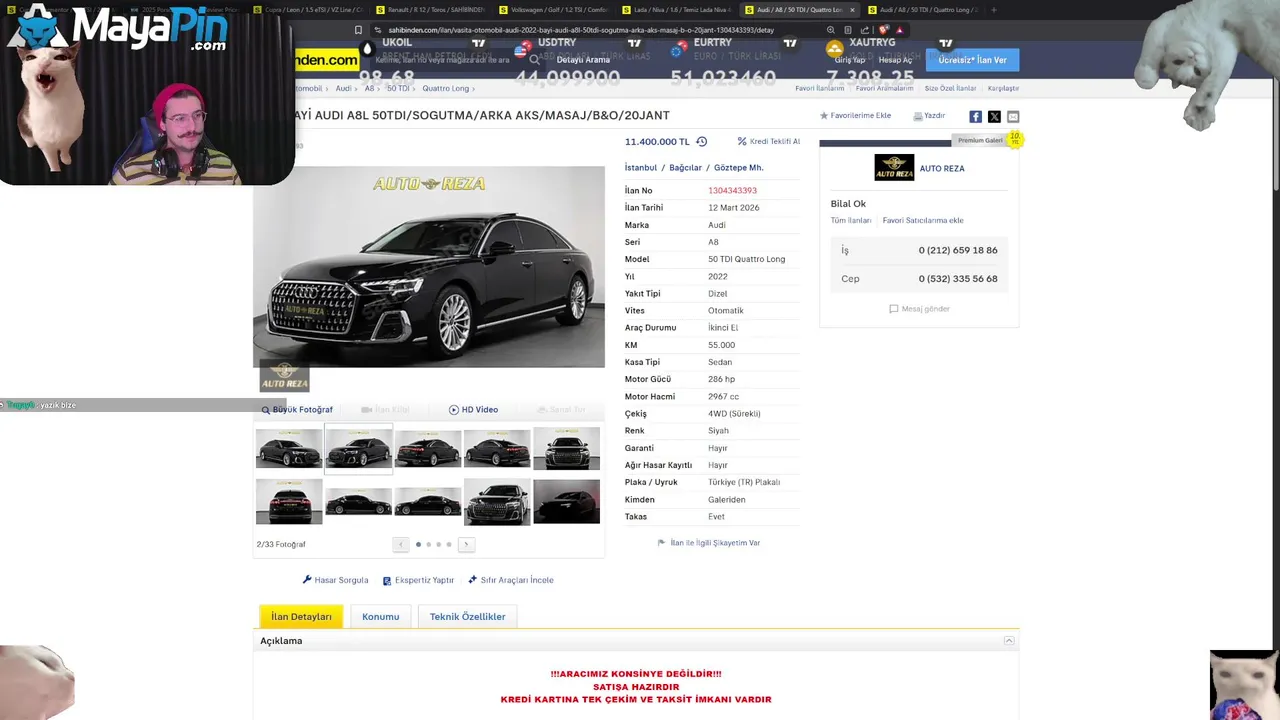Click Ücretsiz İlan Ver button
The height and width of the screenshot is (720, 1280).
(972, 60)
